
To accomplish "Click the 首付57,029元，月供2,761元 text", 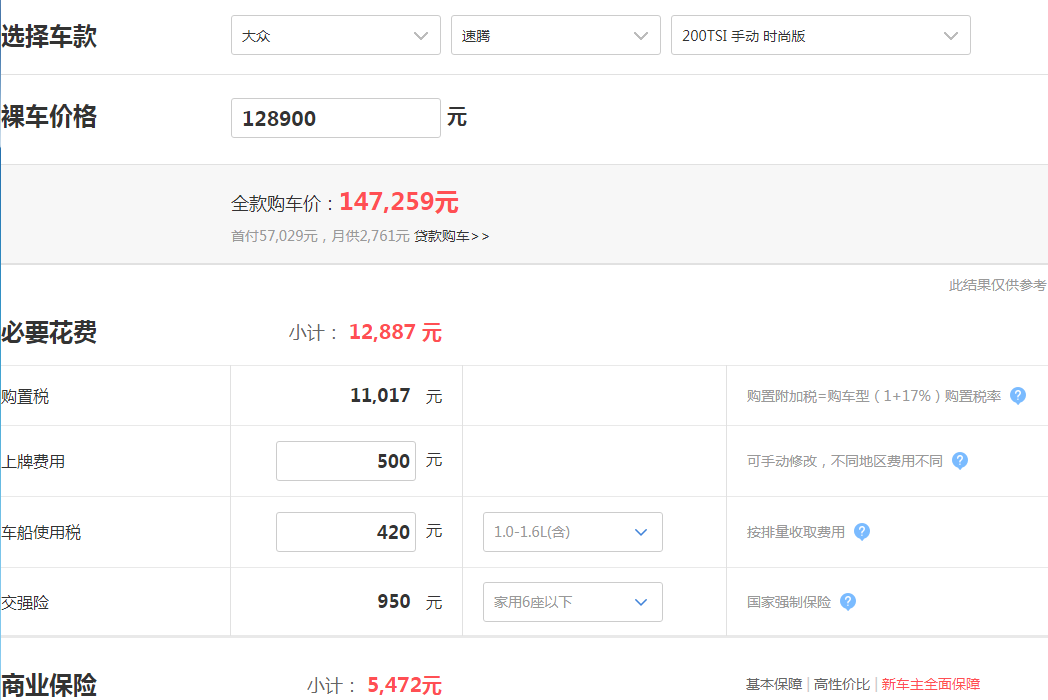I will pos(320,236).
